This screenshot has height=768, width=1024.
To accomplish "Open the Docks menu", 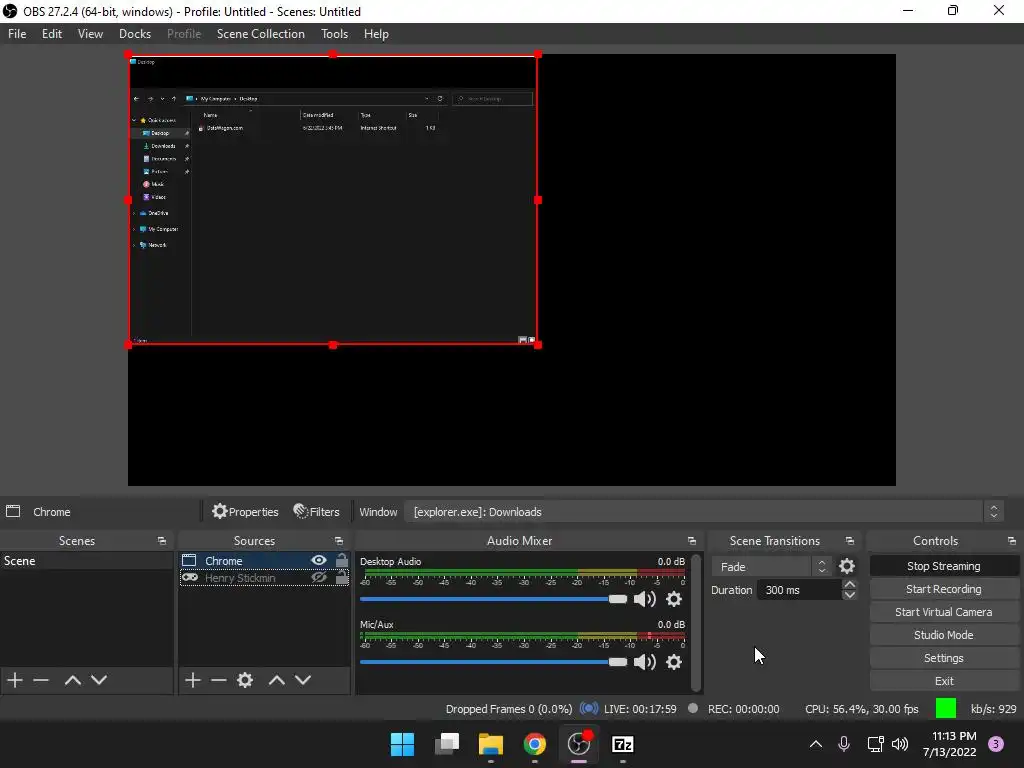I will coord(135,34).
